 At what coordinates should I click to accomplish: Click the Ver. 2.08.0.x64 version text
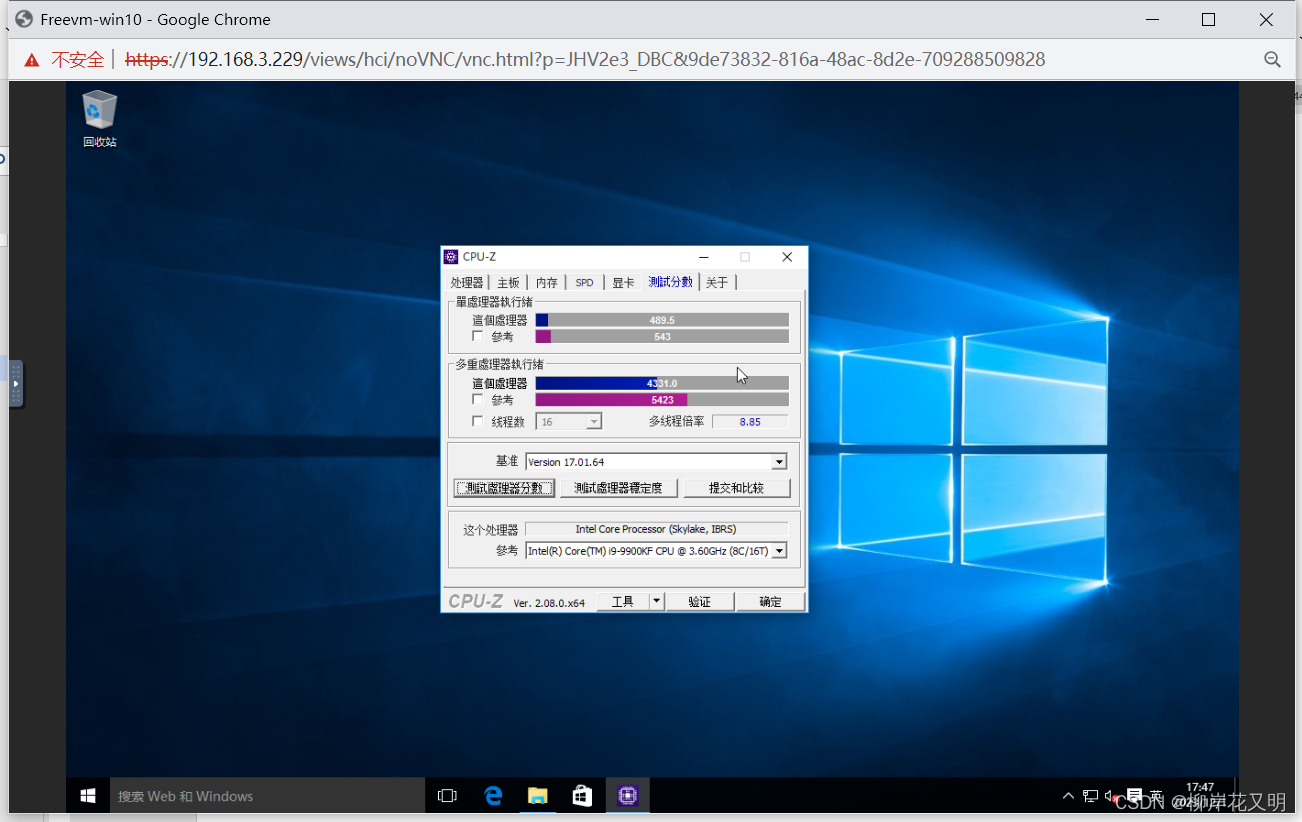(549, 603)
